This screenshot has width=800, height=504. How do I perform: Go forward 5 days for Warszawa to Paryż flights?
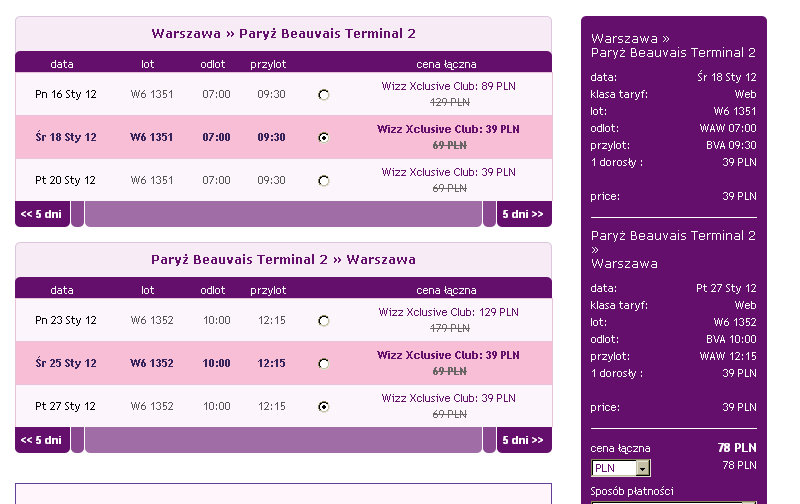[x=524, y=214]
